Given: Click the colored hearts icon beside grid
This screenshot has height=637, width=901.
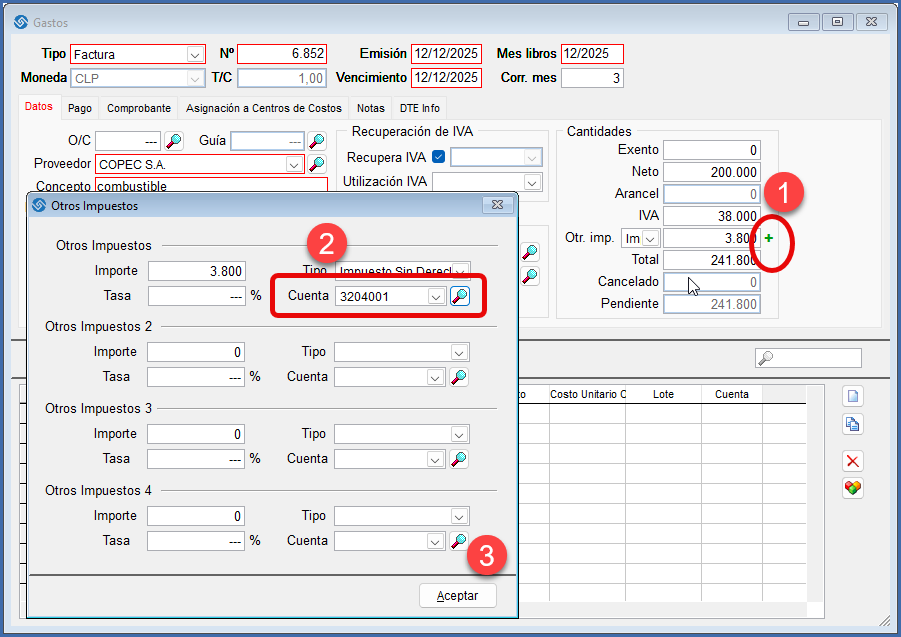Looking at the screenshot, I should (853, 488).
